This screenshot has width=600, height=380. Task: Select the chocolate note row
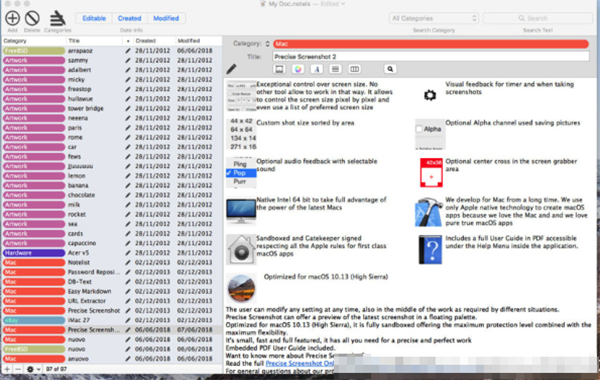112,195
